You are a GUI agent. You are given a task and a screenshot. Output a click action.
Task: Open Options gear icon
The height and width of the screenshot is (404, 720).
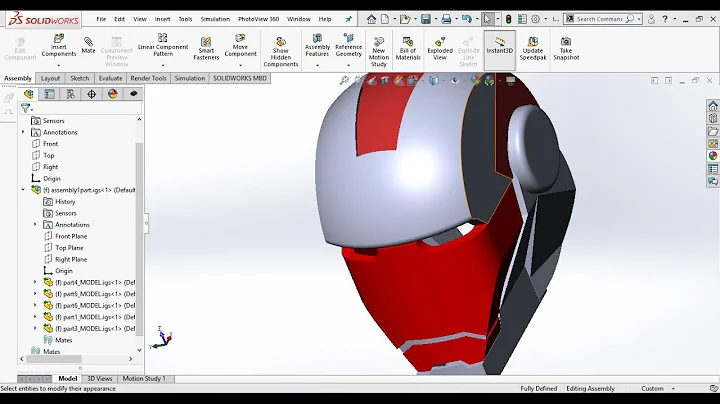535,19
